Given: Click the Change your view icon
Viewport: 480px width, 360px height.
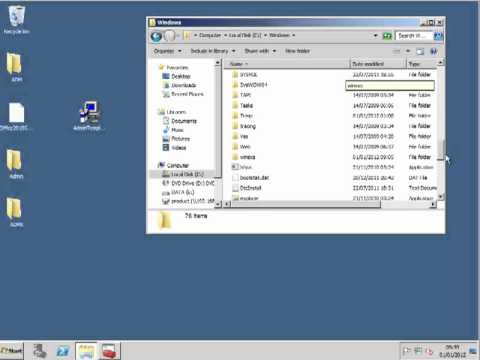Looking at the screenshot, I should tap(397, 51).
